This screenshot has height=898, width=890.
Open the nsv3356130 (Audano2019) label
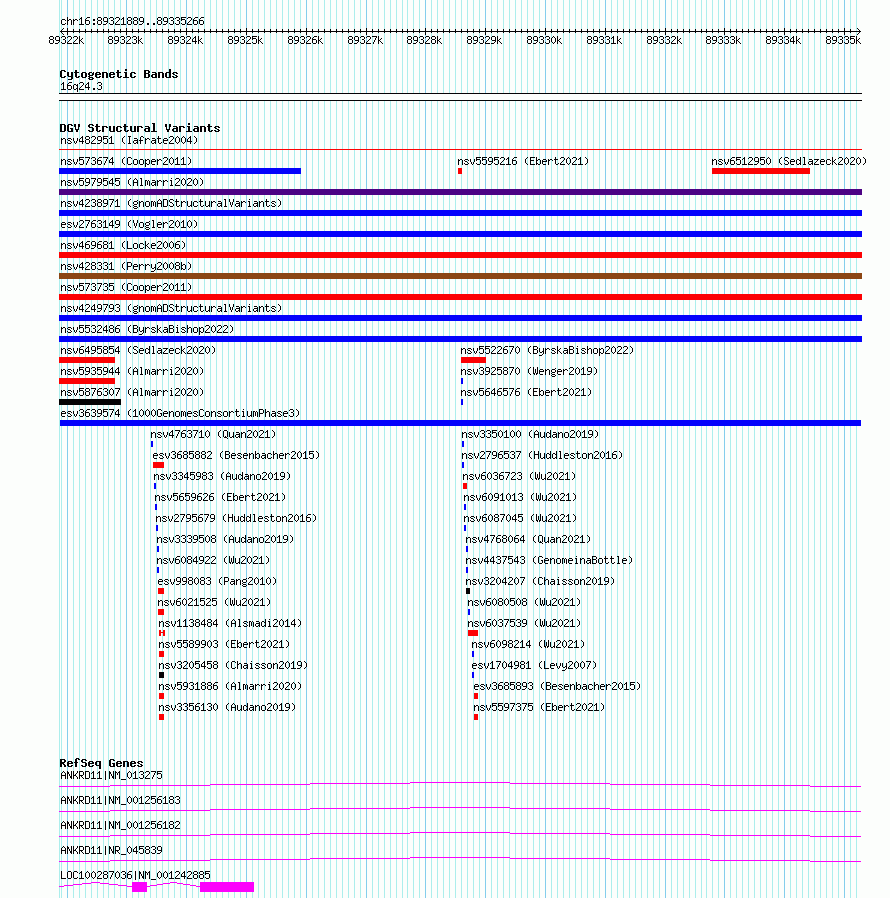[227, 707]
